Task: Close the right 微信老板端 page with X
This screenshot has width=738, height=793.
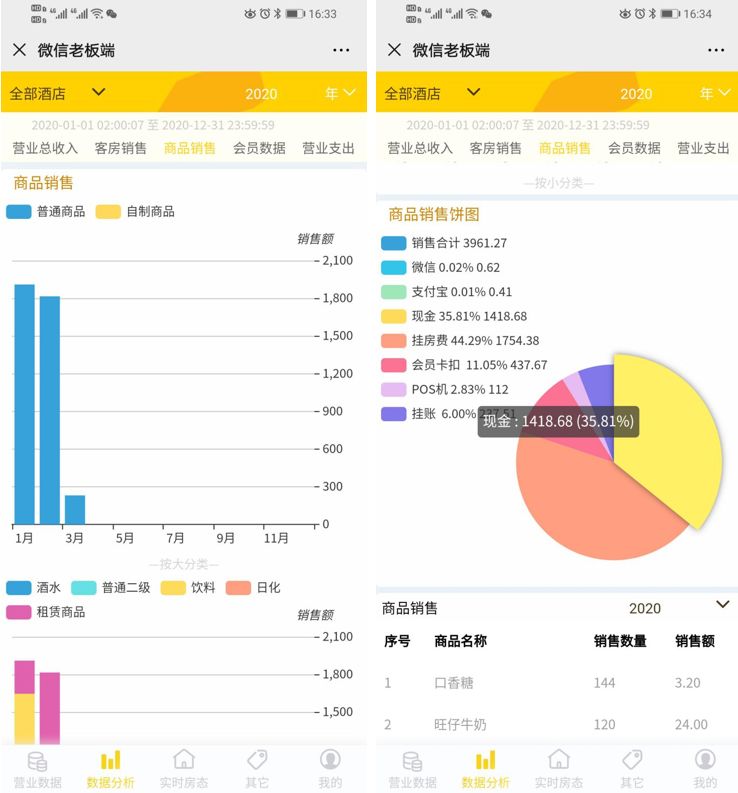Action: (x=394, y=50)
